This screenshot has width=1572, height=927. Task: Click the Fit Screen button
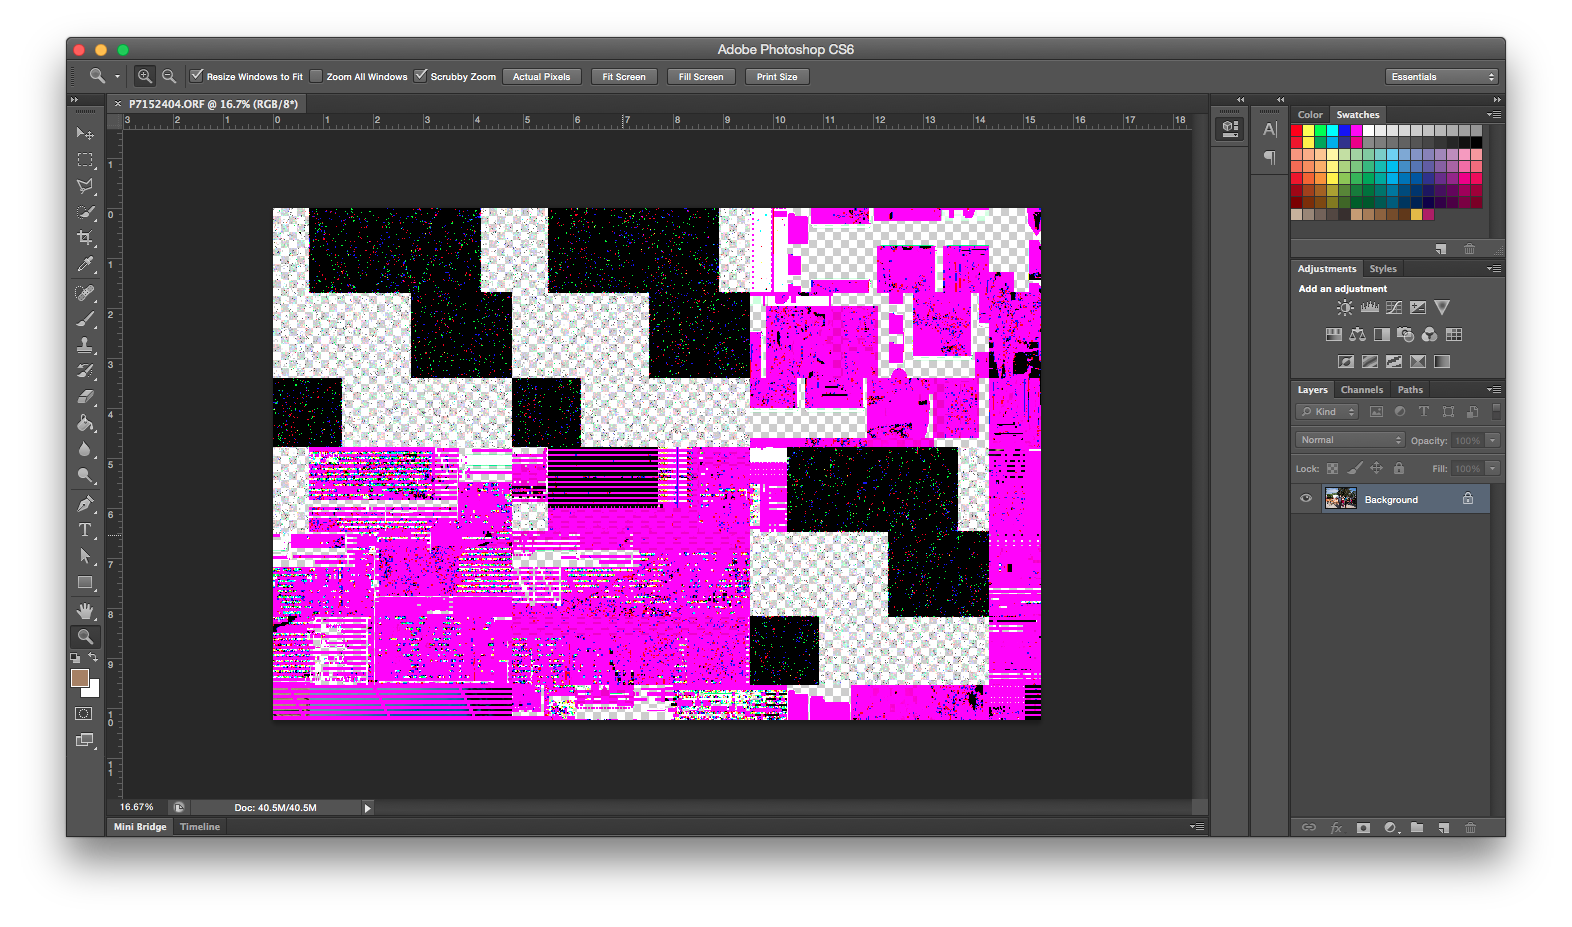click(x=624, y=77)
